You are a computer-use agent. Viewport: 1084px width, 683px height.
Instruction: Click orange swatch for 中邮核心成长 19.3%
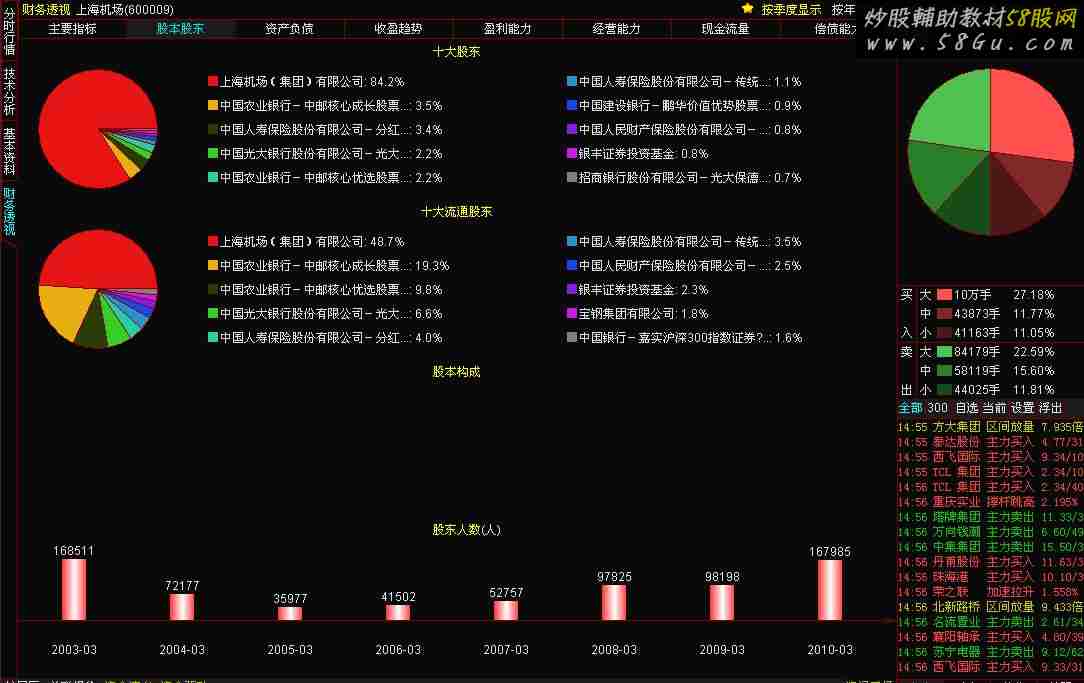pyautogui.click(x=213, y=265)
